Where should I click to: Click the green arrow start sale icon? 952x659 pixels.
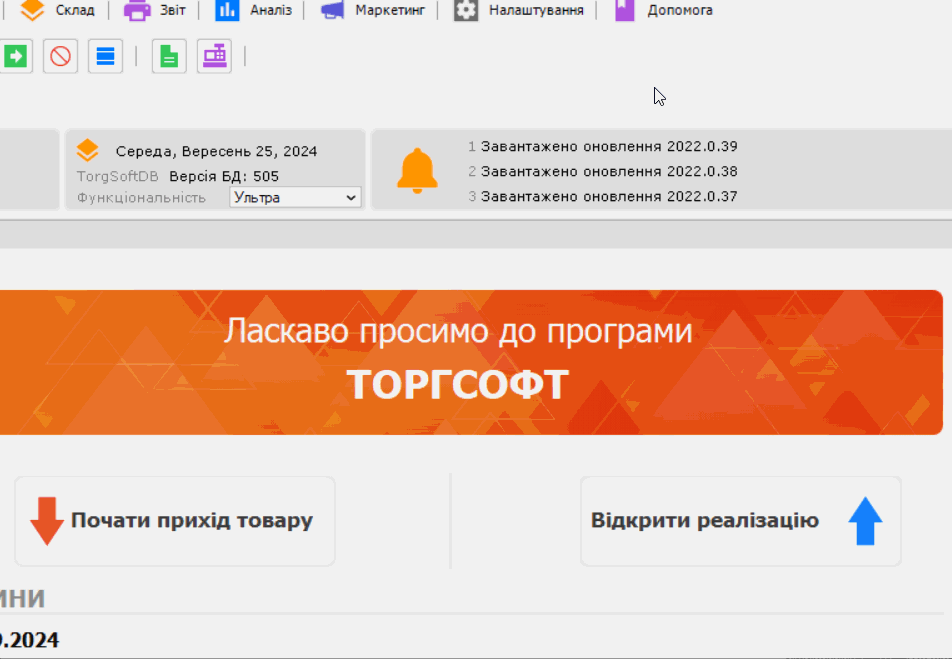[15, 56]
